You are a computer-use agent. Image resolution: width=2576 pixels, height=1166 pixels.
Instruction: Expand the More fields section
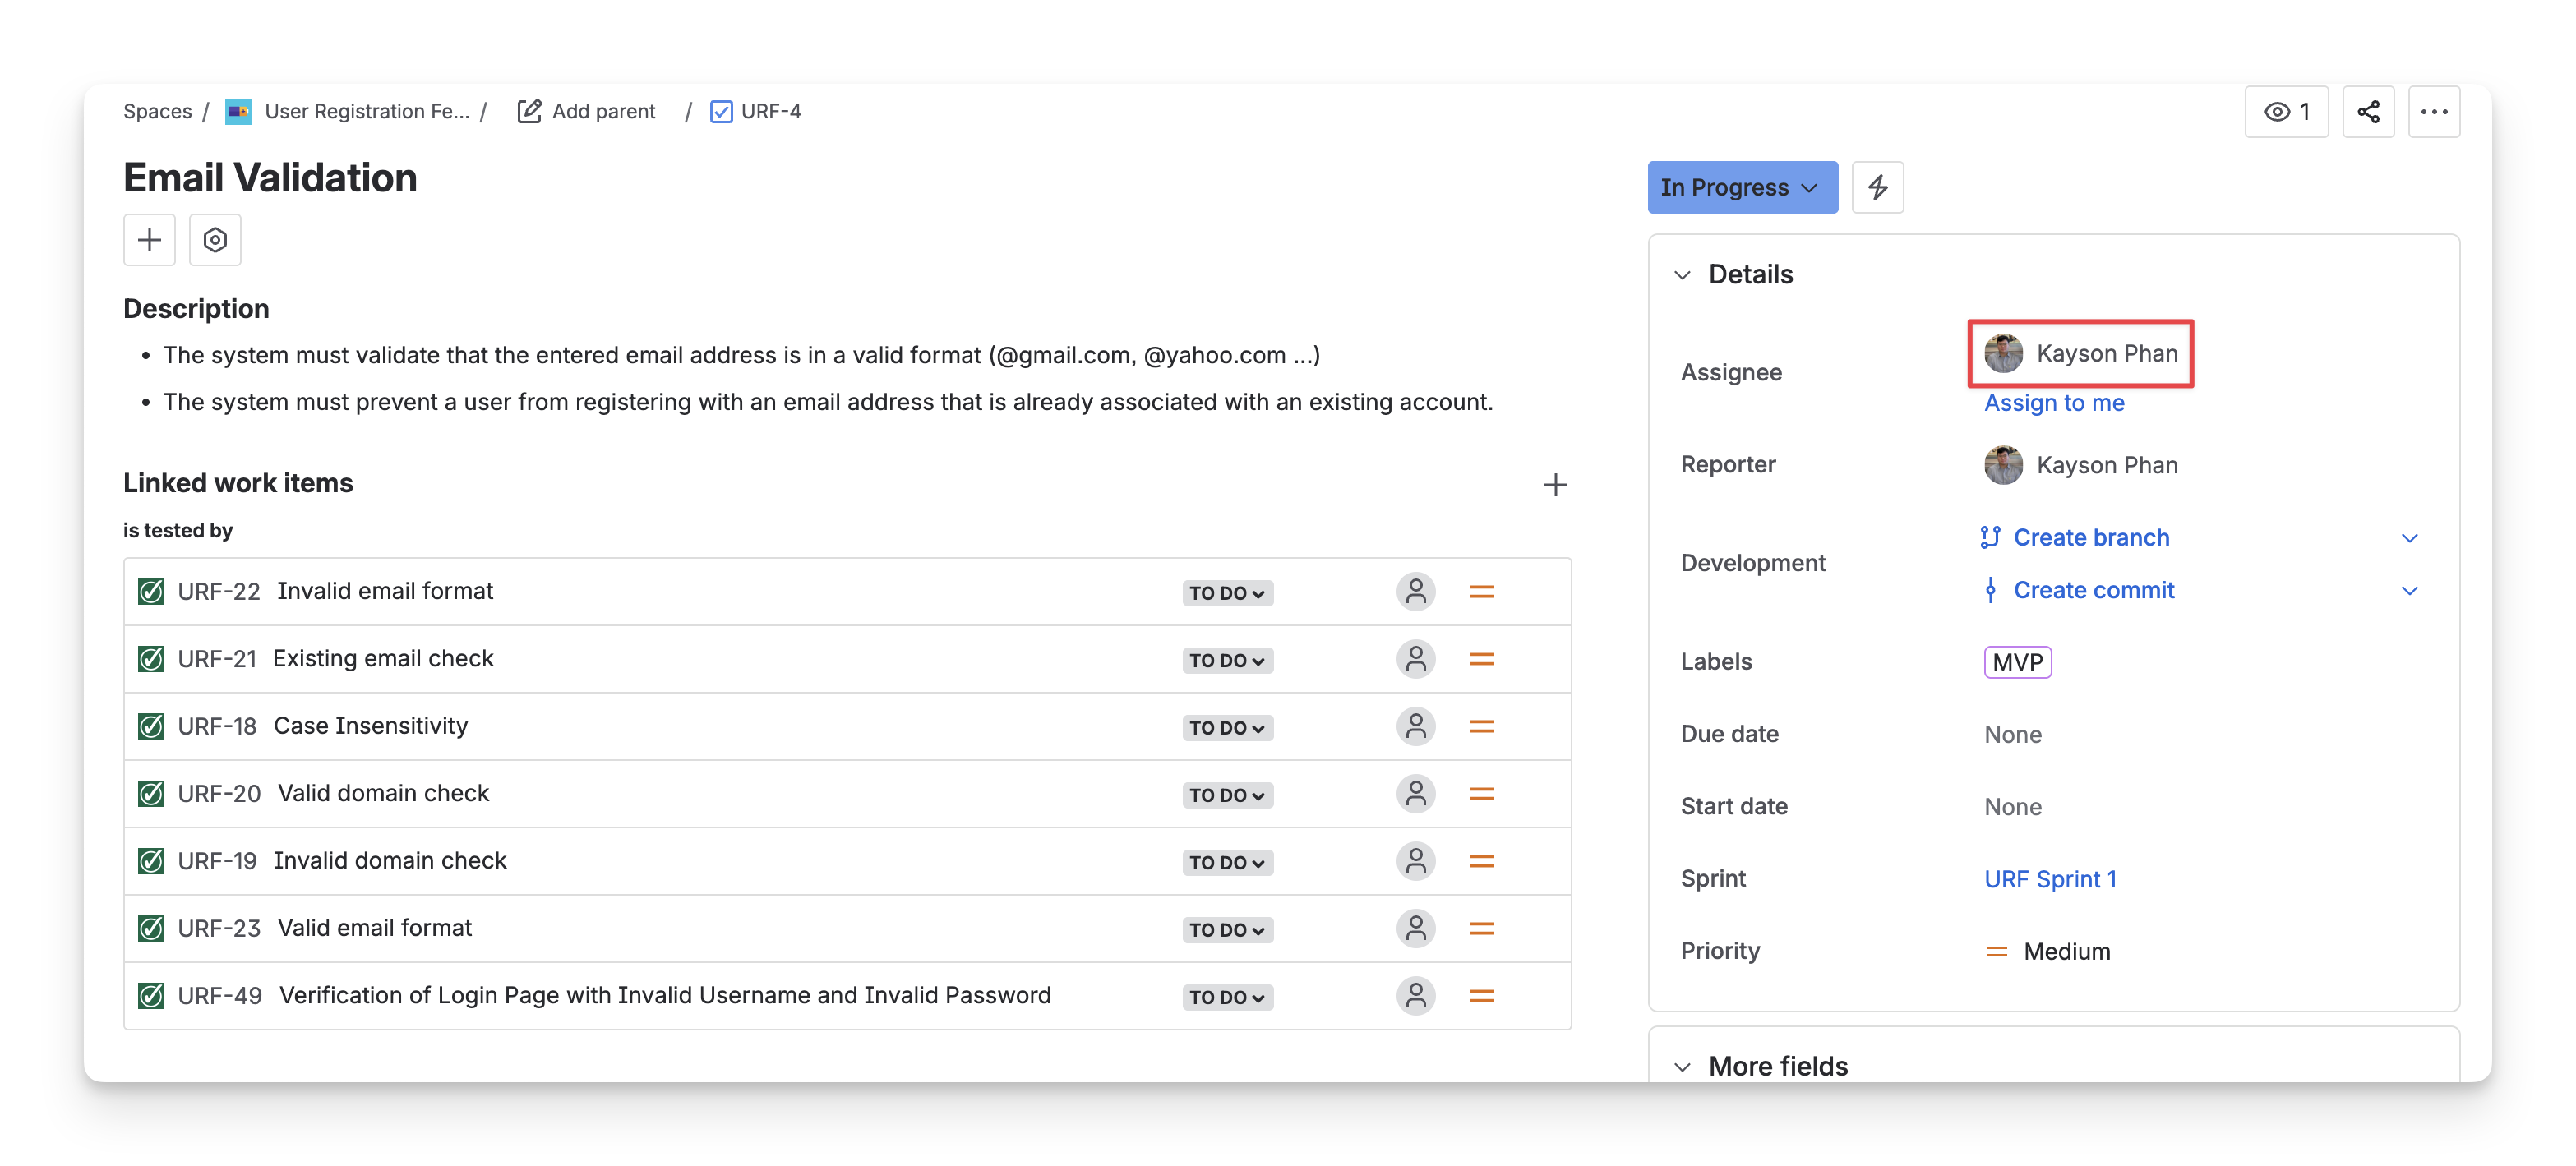tap(1683, 1066)
